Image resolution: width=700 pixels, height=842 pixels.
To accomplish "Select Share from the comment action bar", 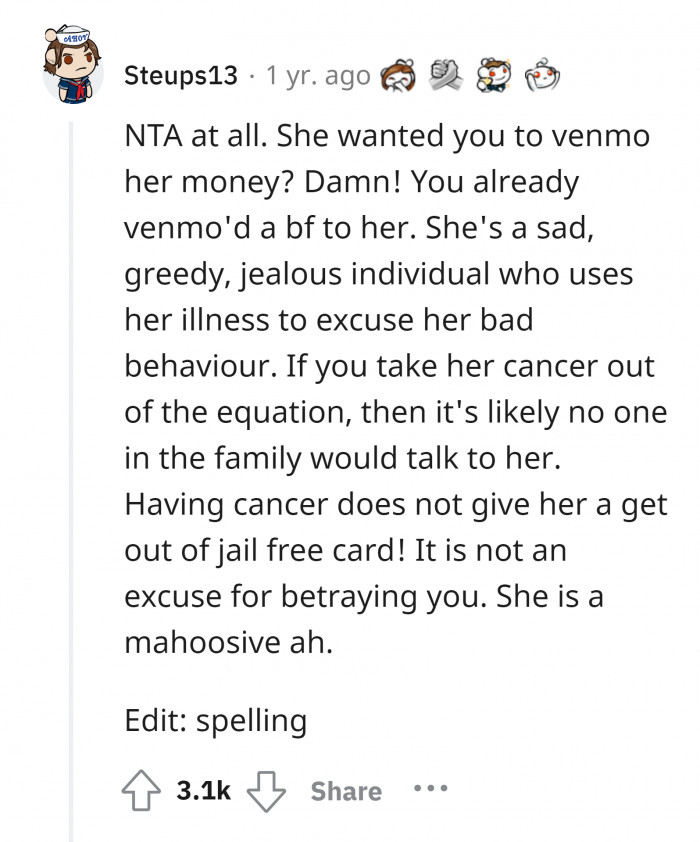I will (x=345, y=790).
